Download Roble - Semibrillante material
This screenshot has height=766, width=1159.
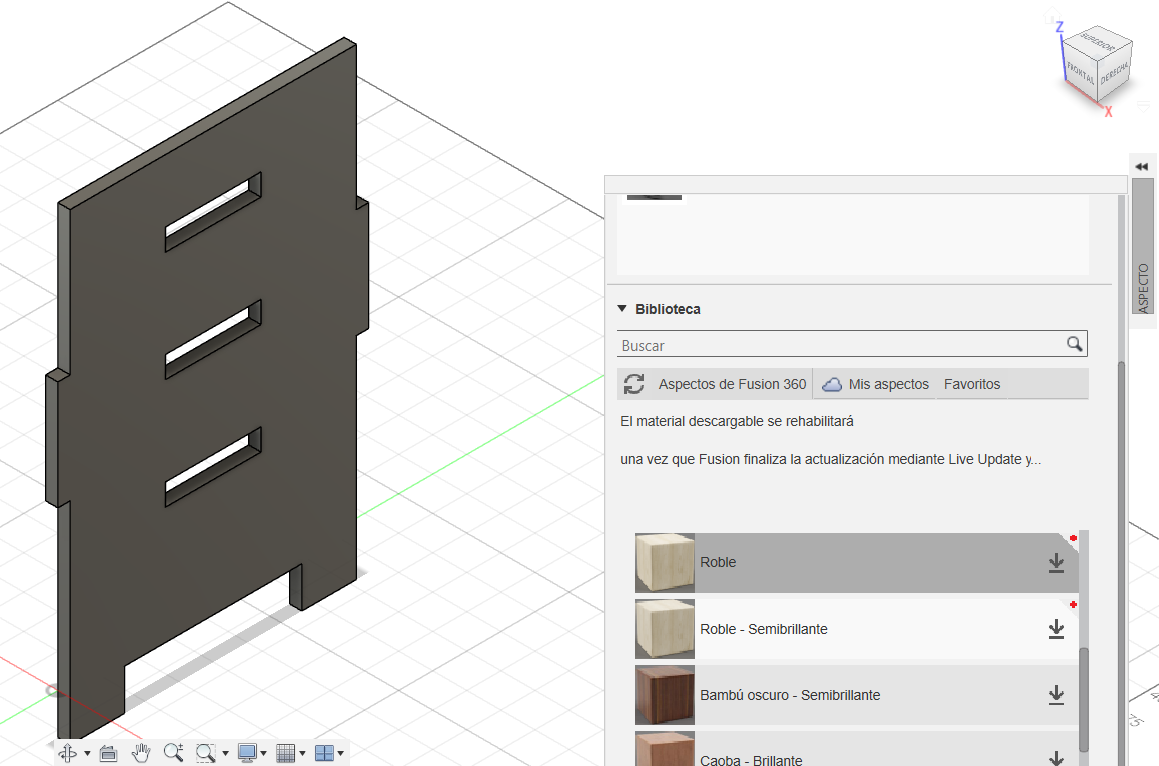coord(1056,629)
